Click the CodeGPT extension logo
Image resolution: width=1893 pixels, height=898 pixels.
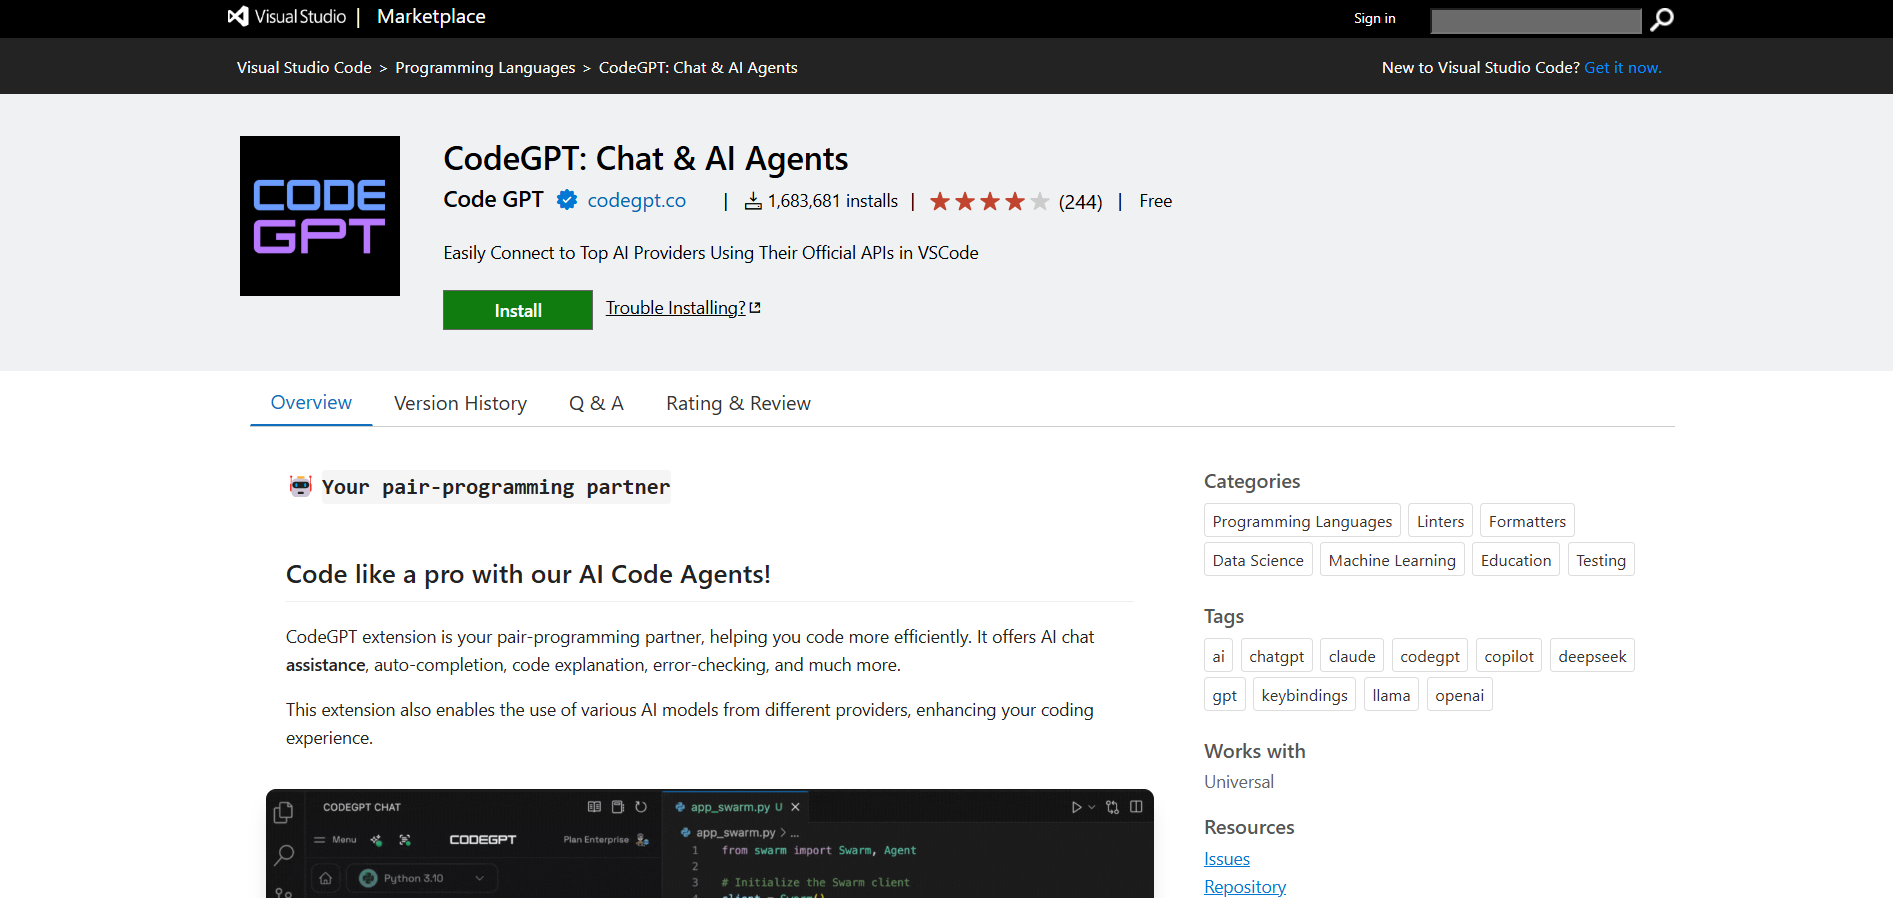320,216
